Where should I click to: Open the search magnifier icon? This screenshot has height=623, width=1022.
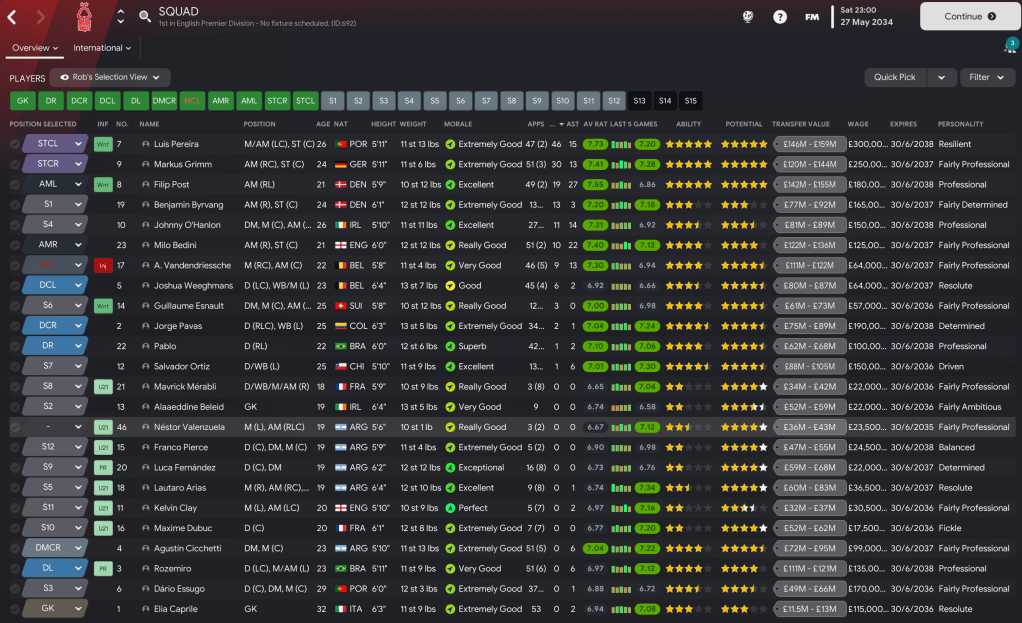(145, 17)
